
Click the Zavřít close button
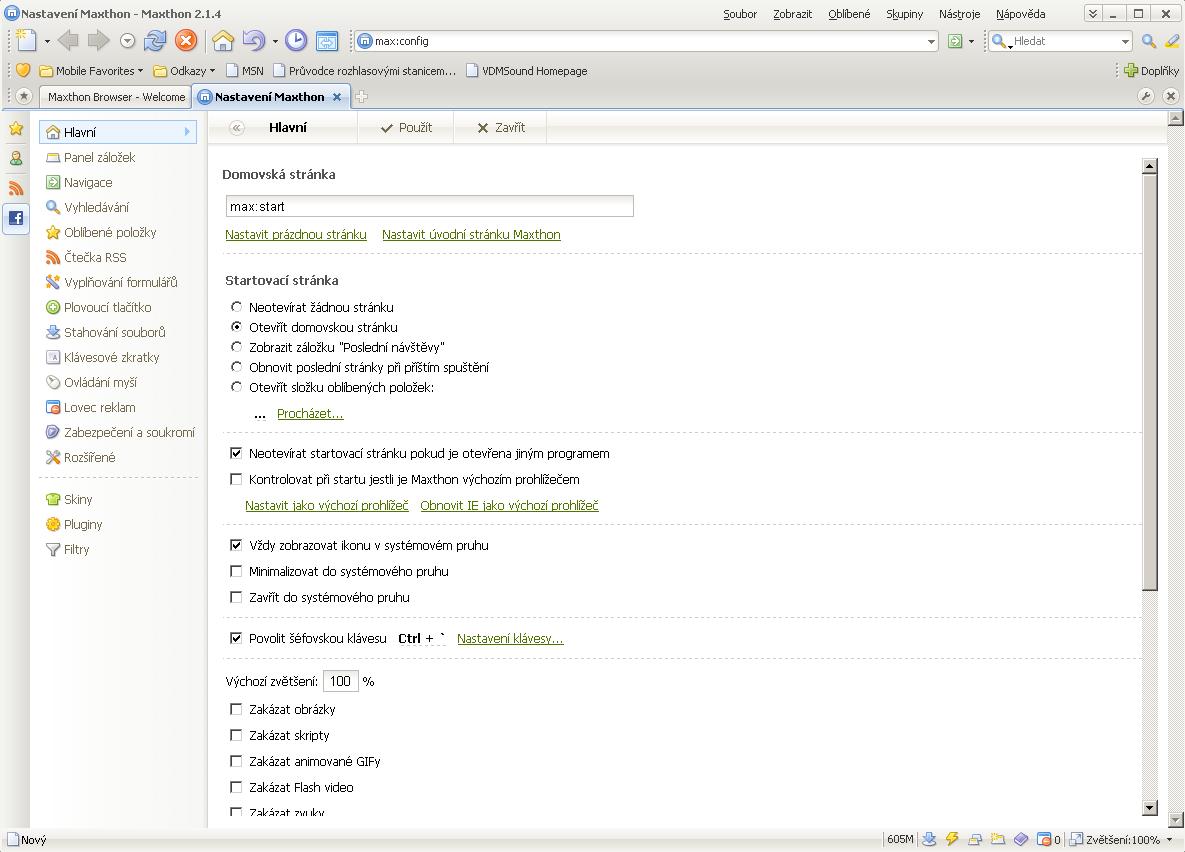(501, 128)
